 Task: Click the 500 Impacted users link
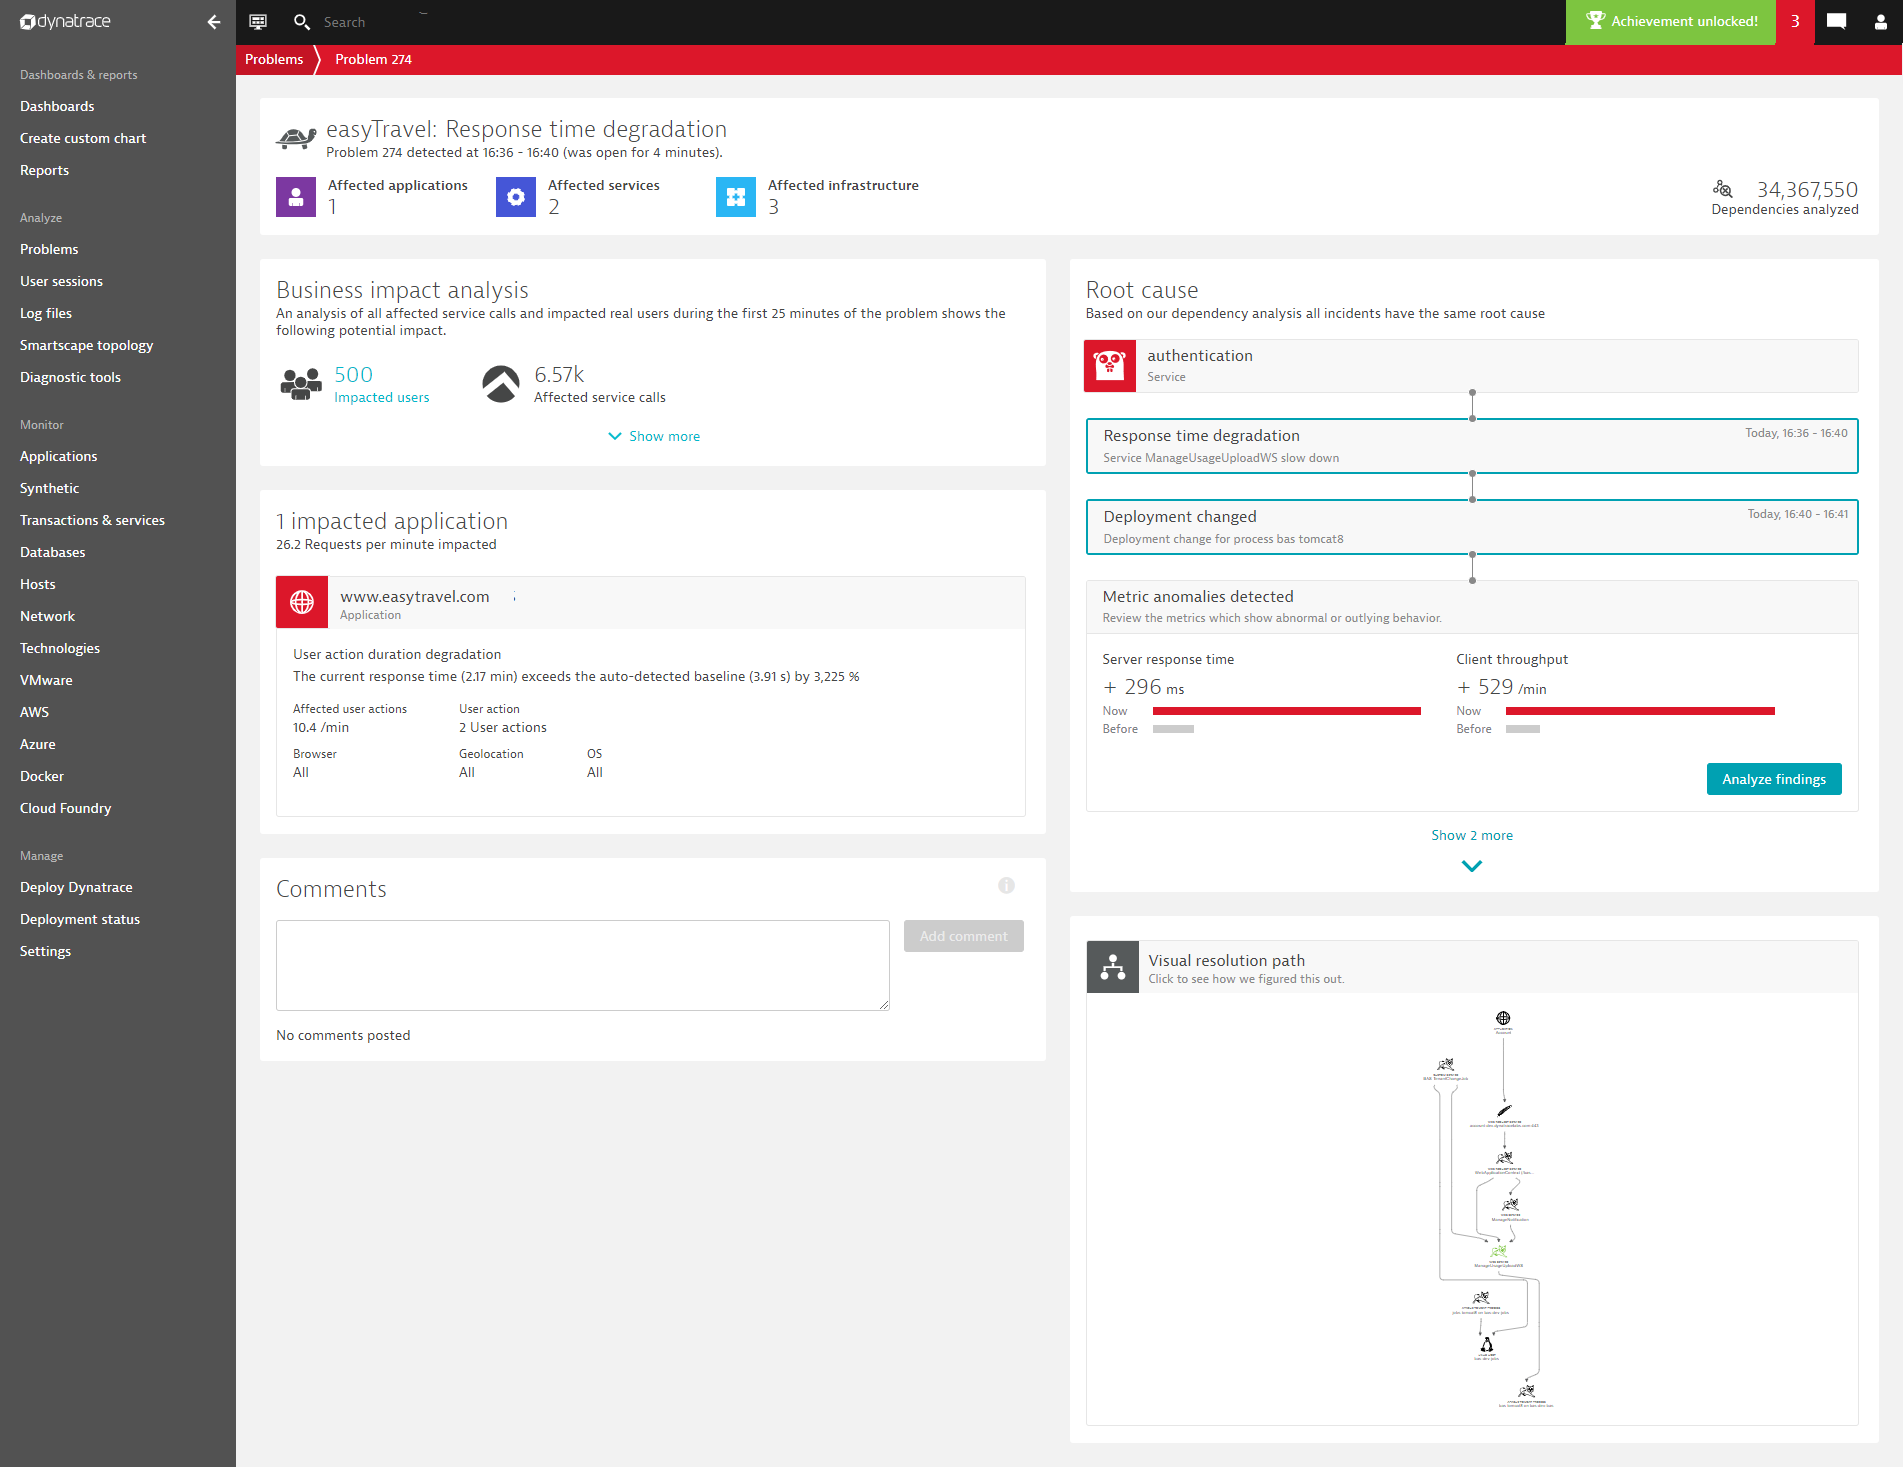381,384
